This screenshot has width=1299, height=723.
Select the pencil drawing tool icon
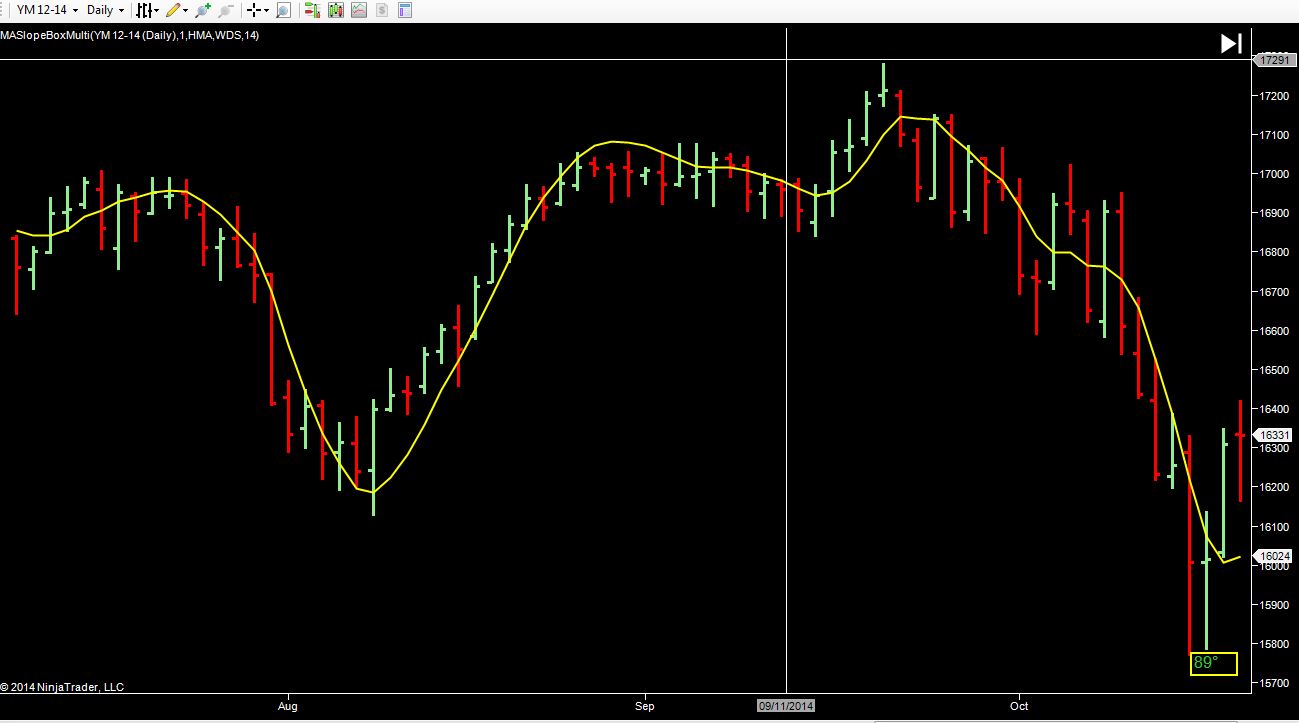point(173,10)
